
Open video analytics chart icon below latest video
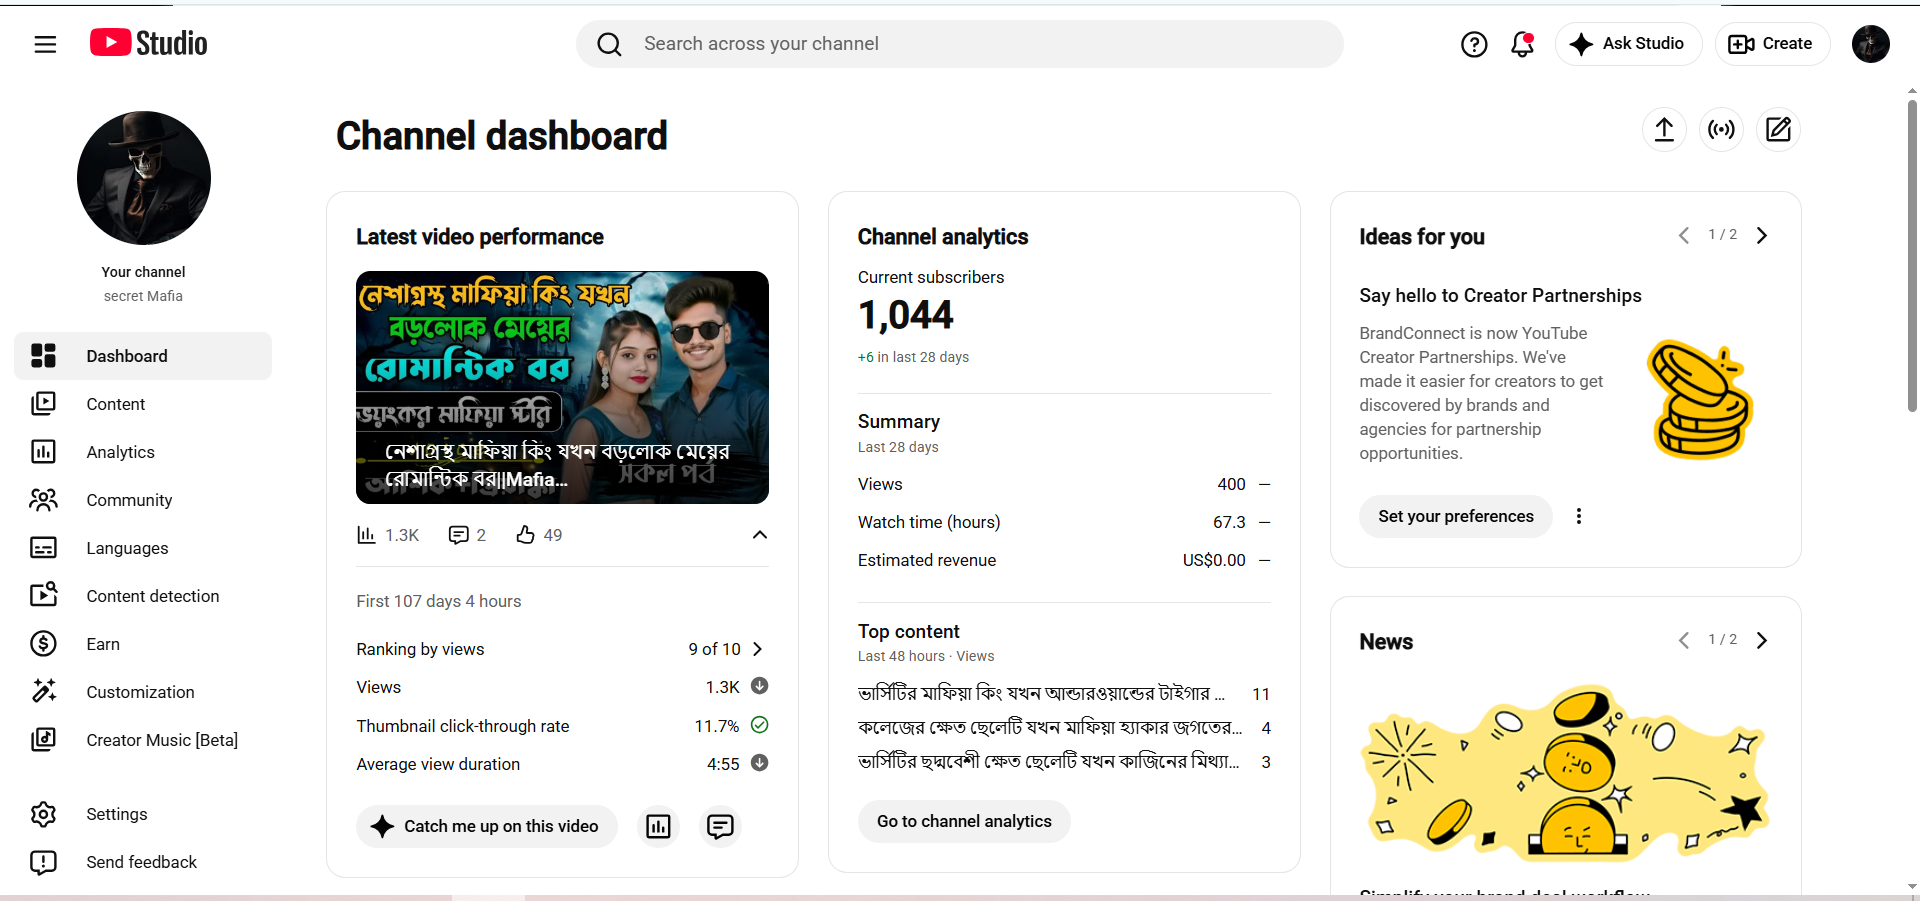point(659,826)
